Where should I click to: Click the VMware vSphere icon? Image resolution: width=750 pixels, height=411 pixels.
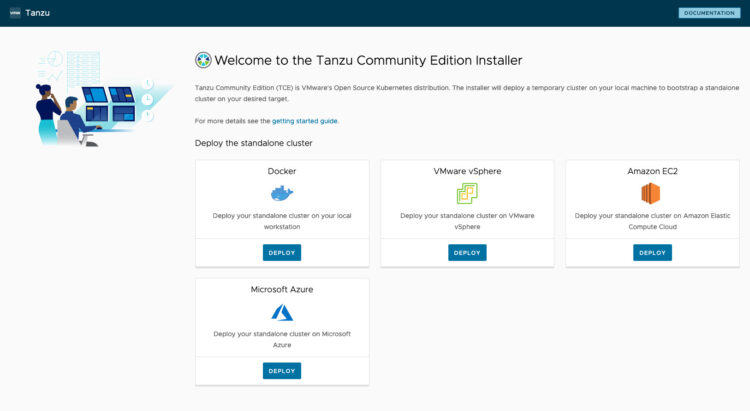coord(467,193)
